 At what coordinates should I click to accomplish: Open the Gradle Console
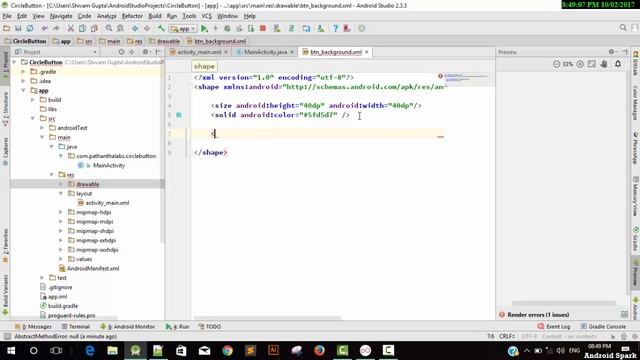[603, 327]
